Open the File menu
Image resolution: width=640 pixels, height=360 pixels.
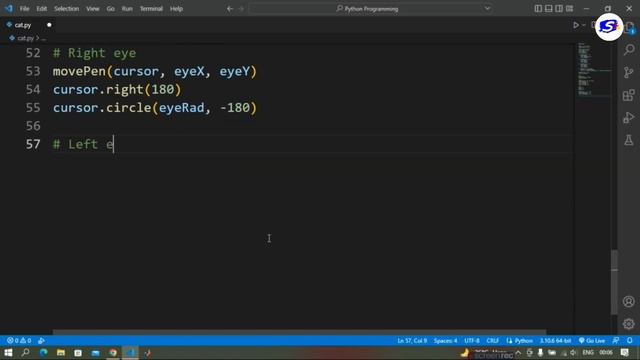(x=24, y=9)
